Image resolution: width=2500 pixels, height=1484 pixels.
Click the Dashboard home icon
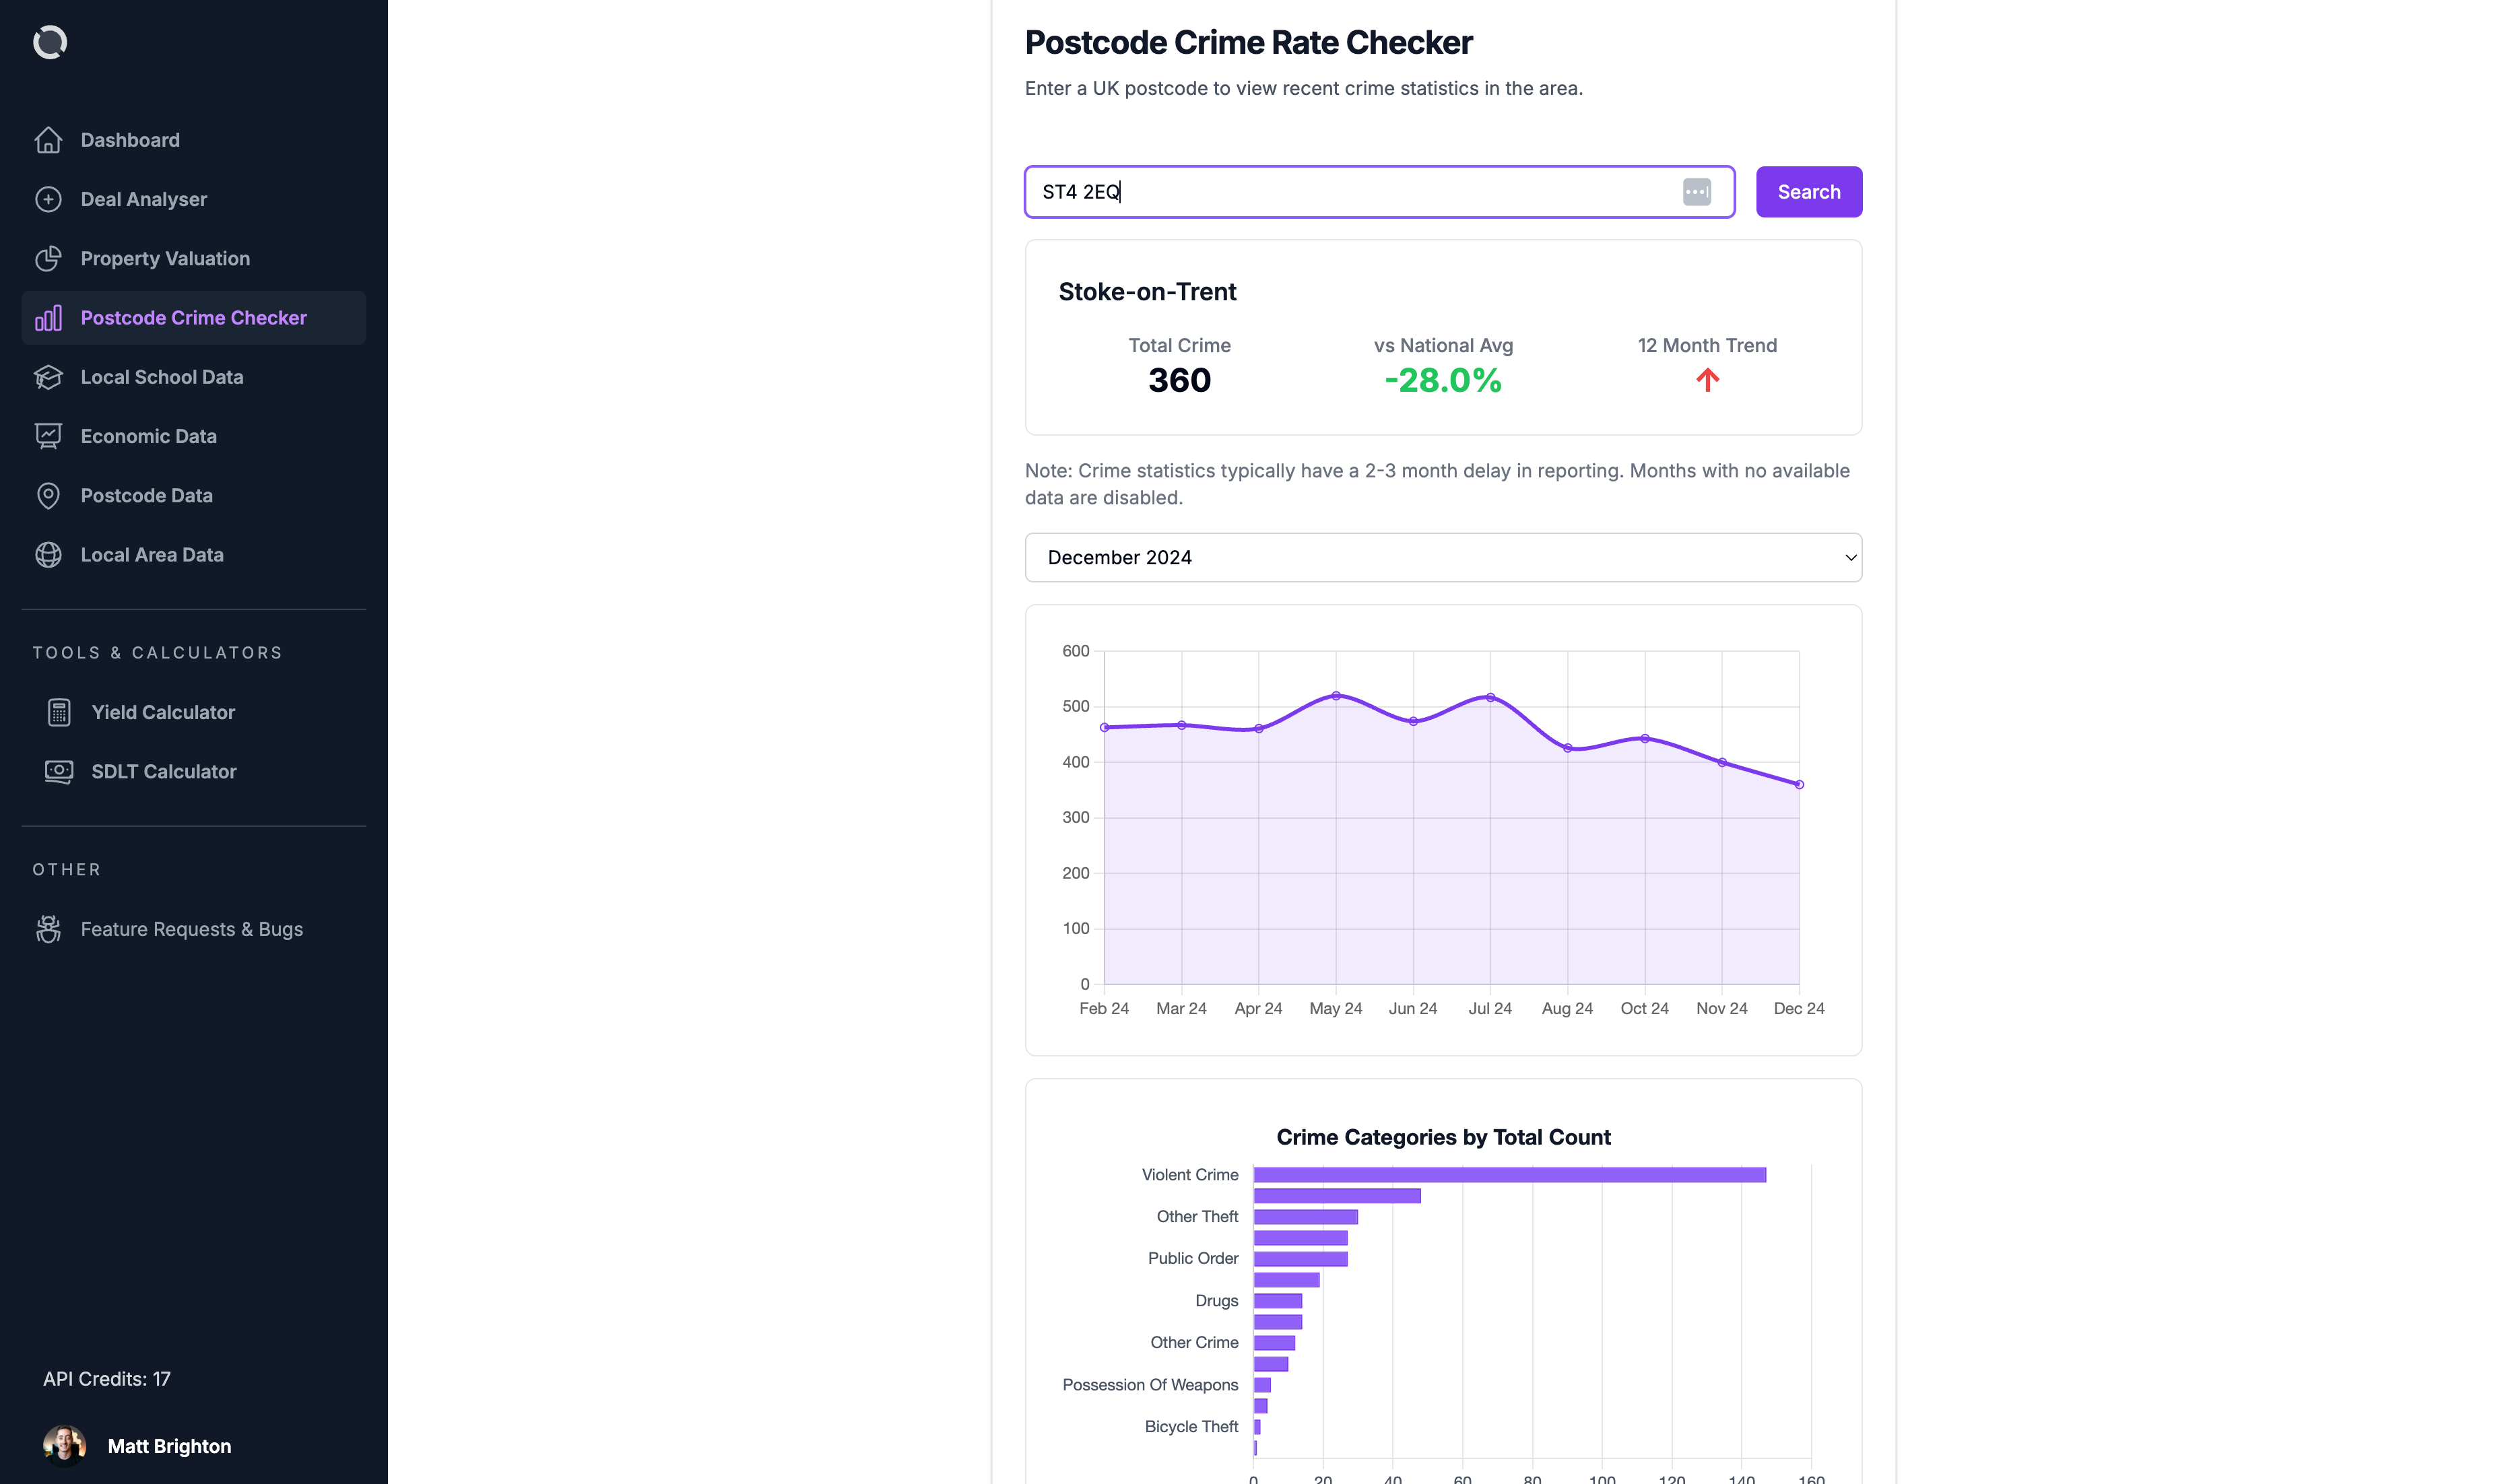coord(48,140)
